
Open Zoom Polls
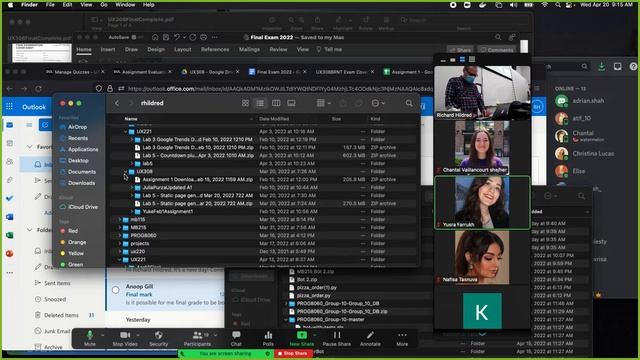point(268,338)
